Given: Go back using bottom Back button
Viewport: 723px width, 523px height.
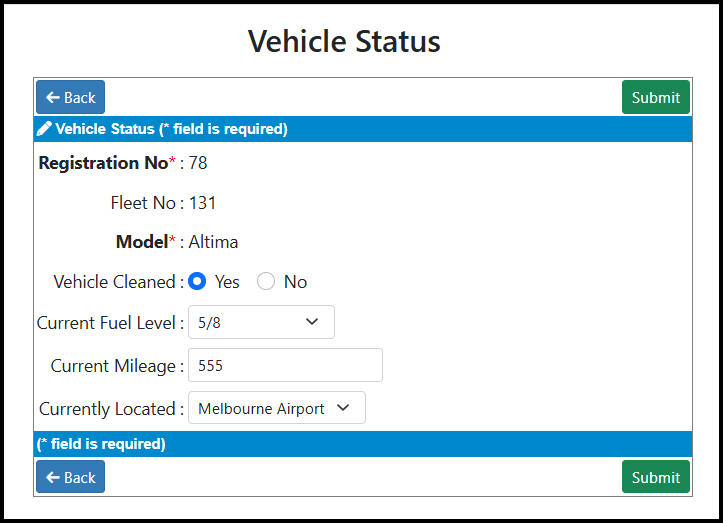Looking at the screenshot, I should 71,477.
